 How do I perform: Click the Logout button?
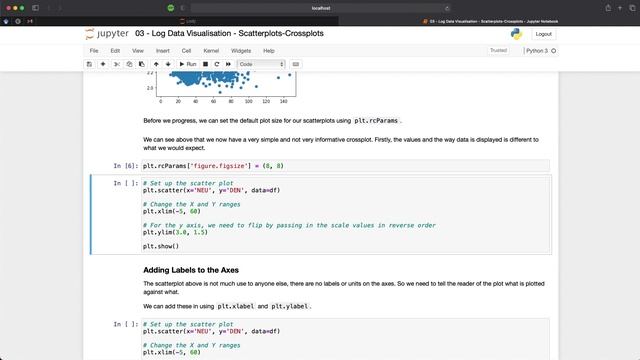(x=543, y=34)
